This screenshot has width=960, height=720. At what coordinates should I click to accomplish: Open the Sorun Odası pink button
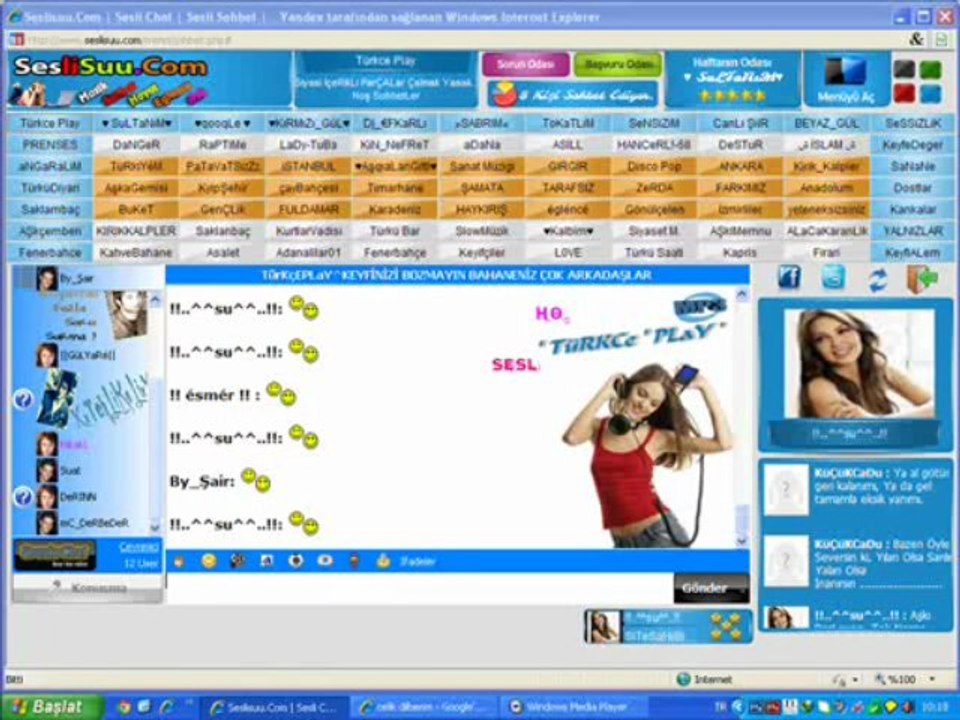pyautogui.click(x=525, y=64)
